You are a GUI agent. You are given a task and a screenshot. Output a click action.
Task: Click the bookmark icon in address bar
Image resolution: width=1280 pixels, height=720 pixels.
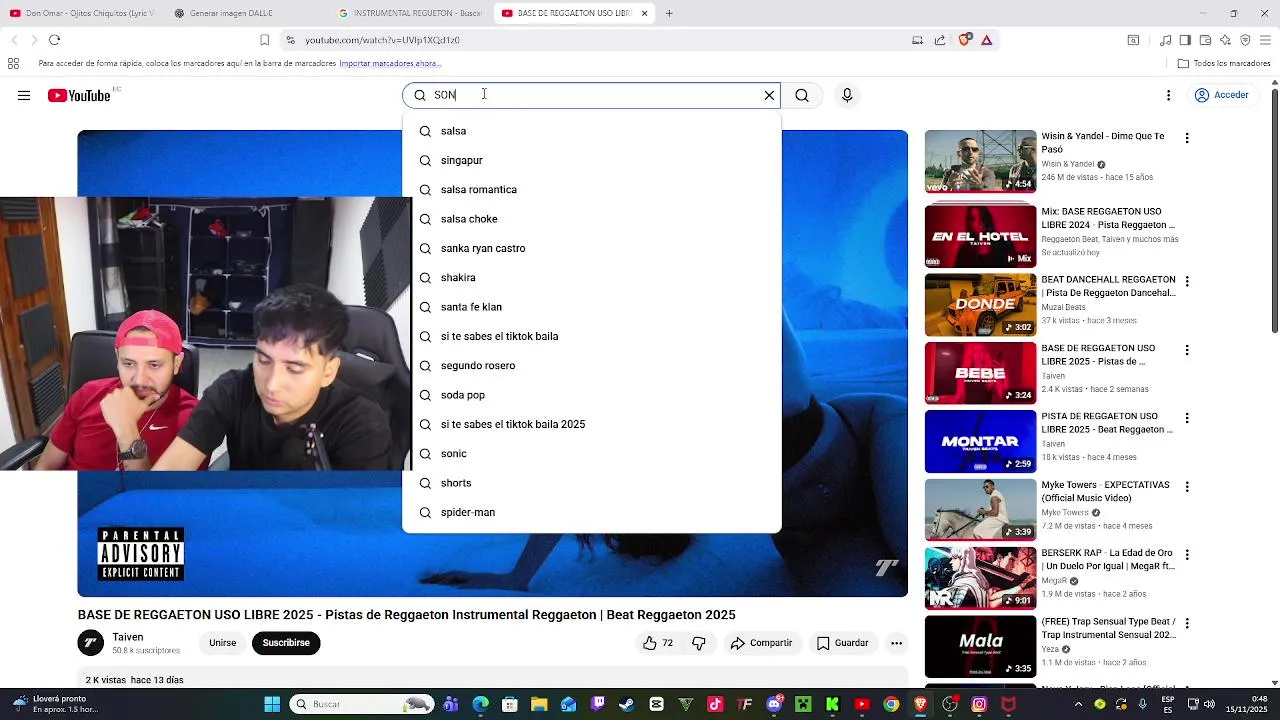click(x=264, y=40)
